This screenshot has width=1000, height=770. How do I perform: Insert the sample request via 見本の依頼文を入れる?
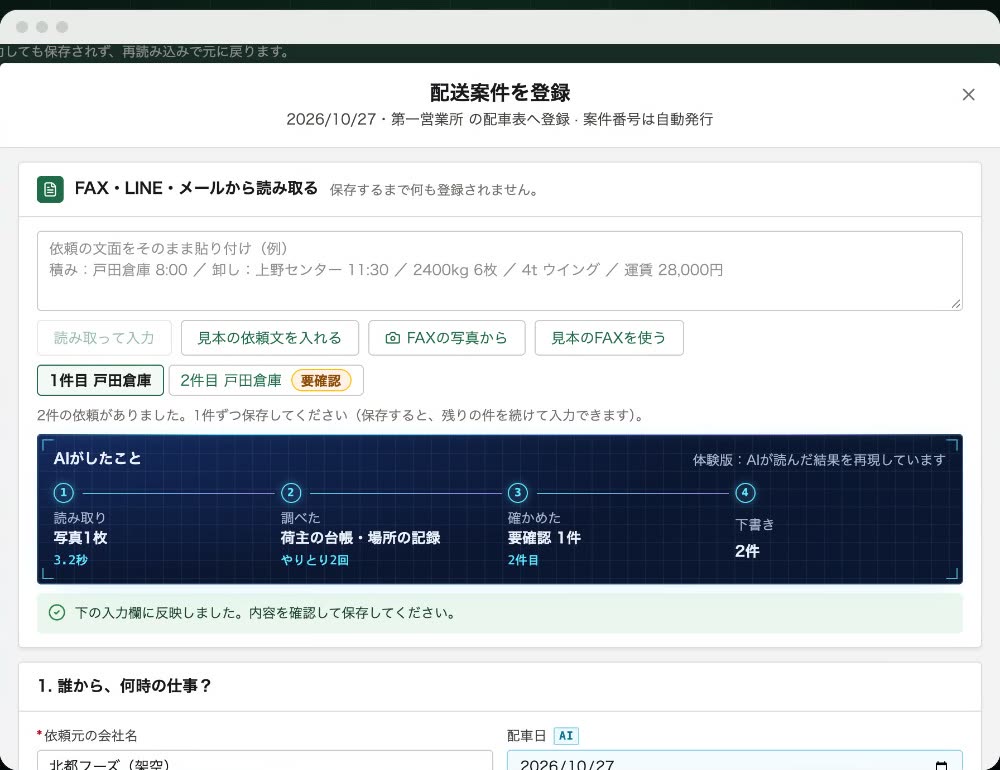point(270,337)
